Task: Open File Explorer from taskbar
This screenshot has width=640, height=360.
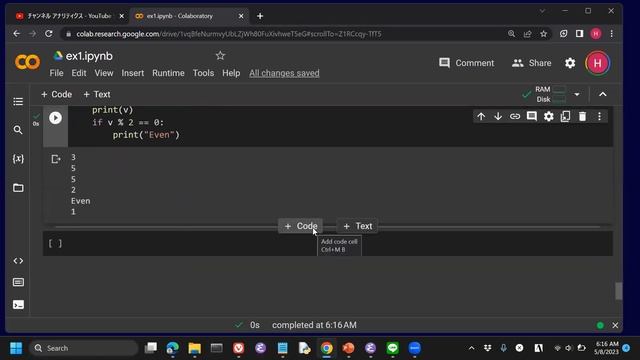Action: pos(194,348)
